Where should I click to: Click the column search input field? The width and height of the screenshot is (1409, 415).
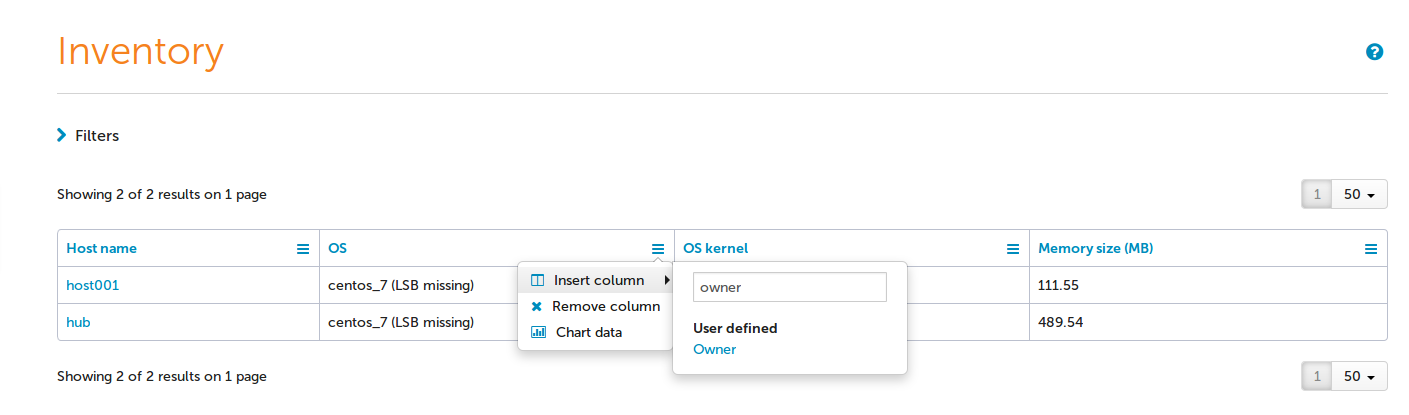coord(789,287)
